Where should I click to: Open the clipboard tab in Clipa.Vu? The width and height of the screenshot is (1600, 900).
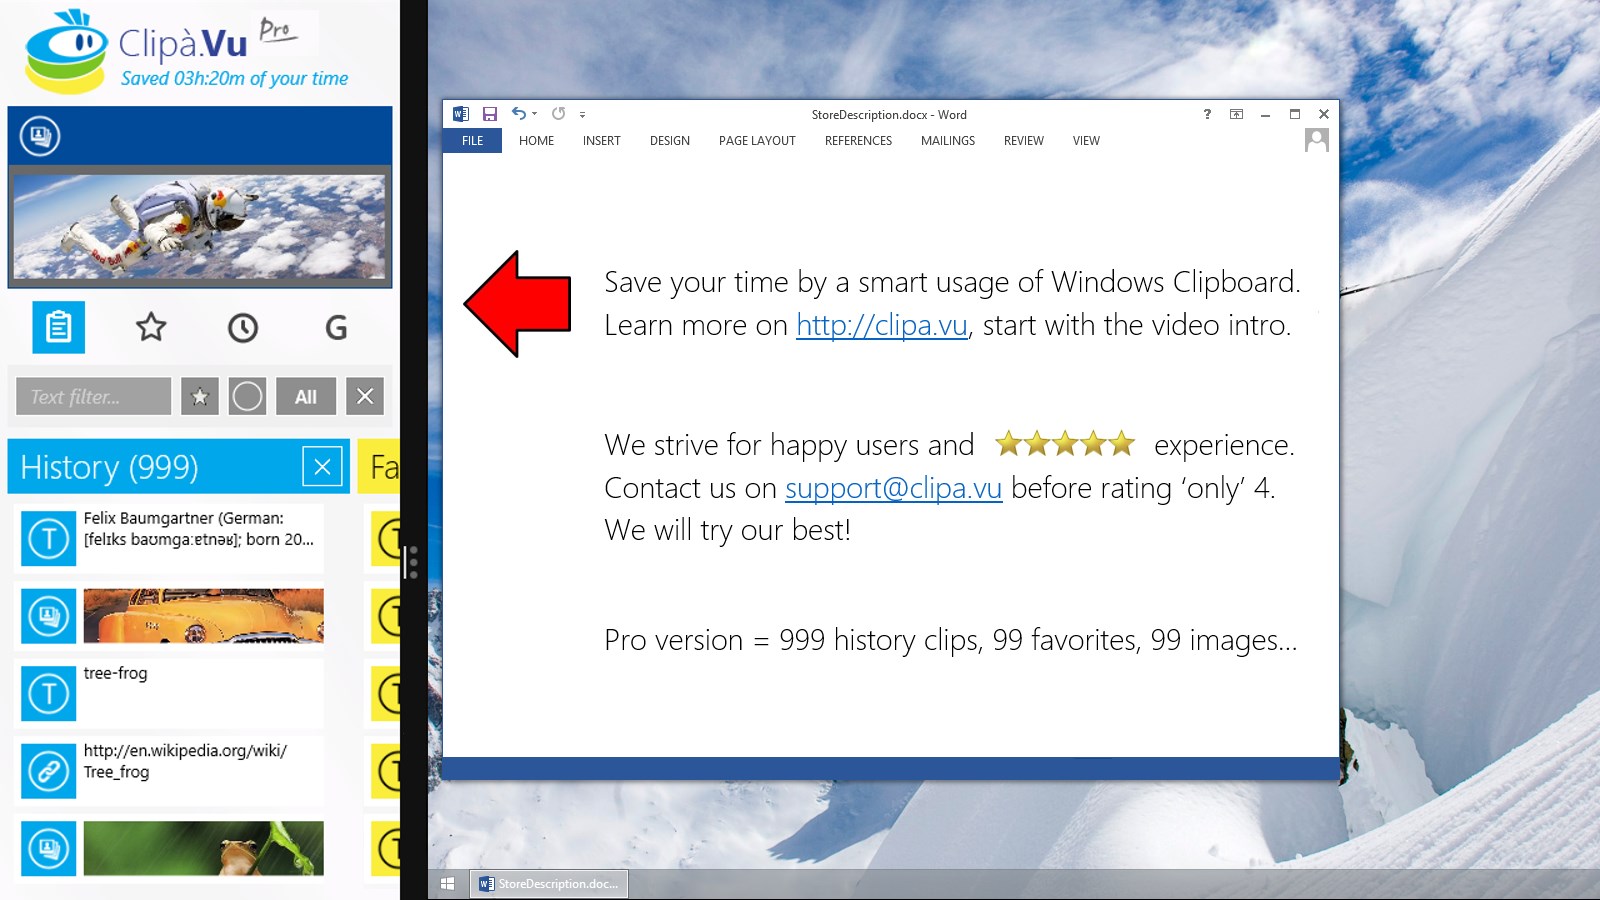pos(58,327)
